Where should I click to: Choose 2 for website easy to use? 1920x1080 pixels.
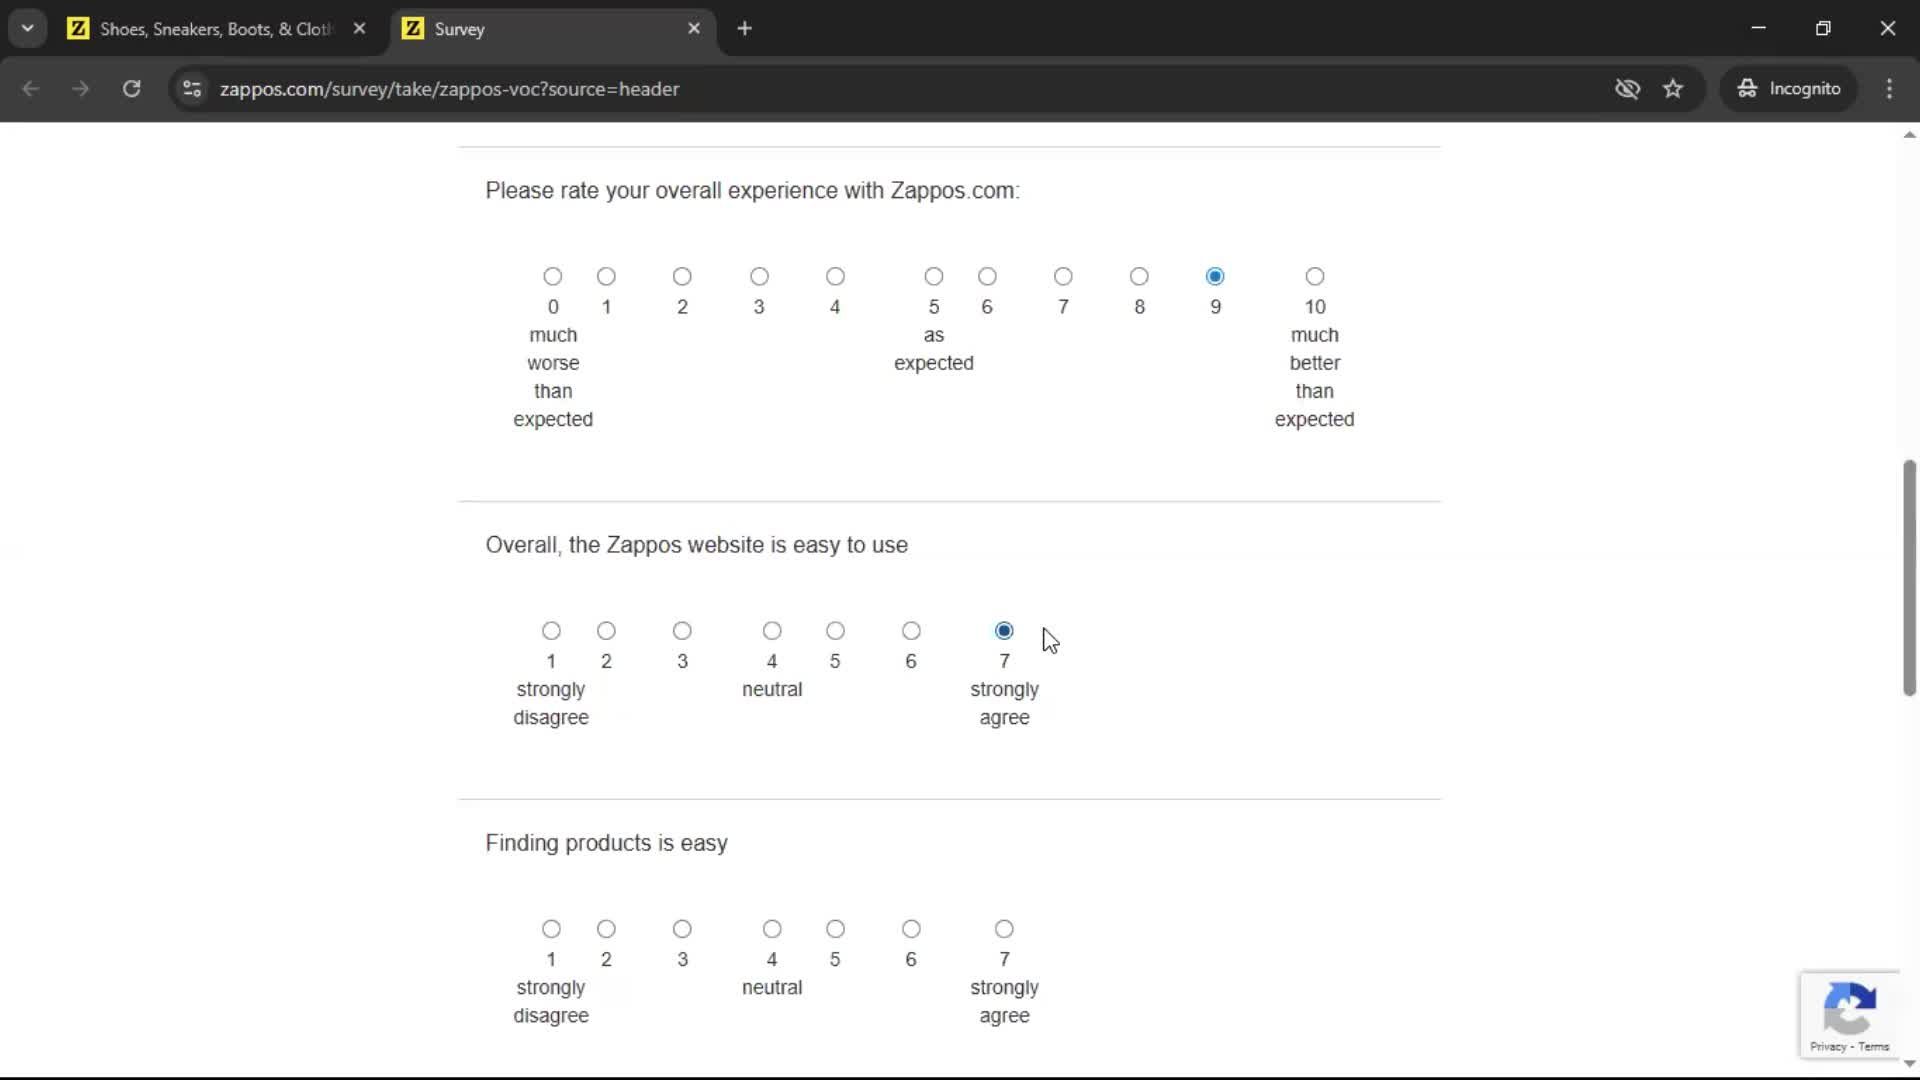tap(606, 630)
